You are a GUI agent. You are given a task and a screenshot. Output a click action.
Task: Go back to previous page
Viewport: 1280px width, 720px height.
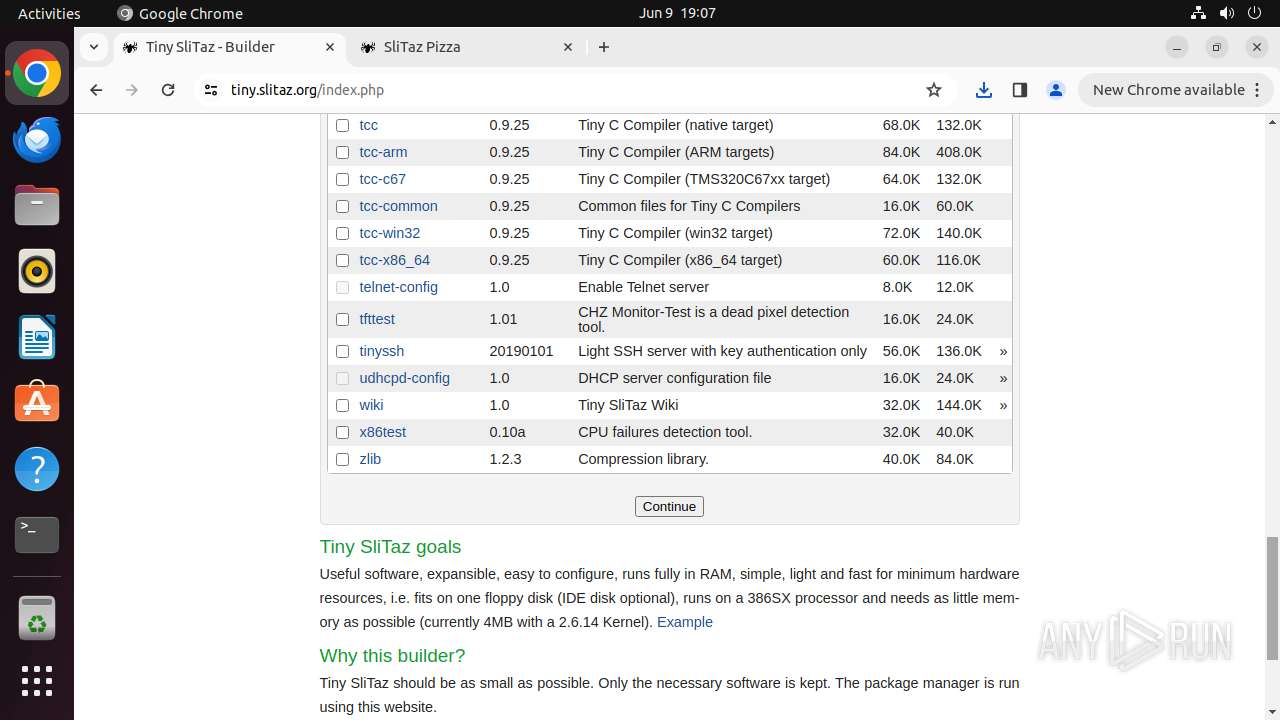[x=96, y=90]
